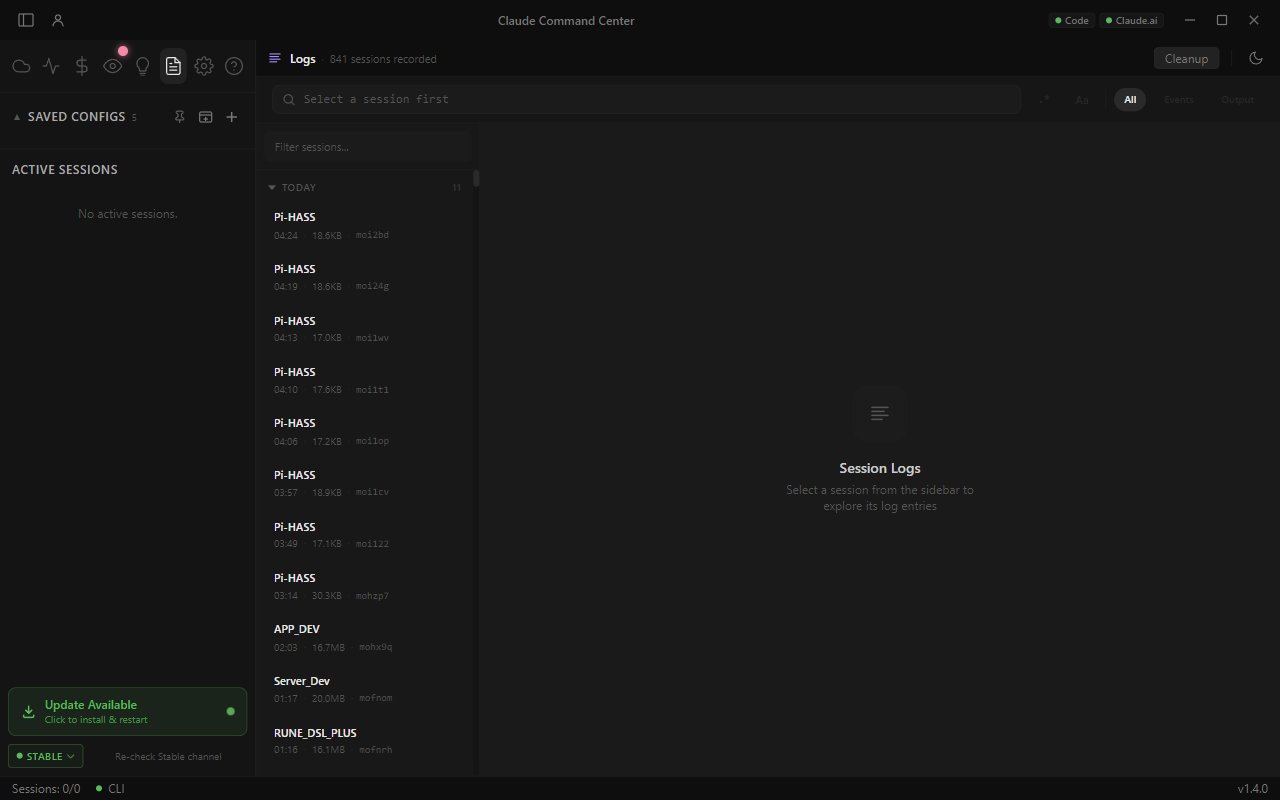Viewport: 1280px width, 800px height.
Task: Click Update Available install banner
Action: [x=127, y=711]
